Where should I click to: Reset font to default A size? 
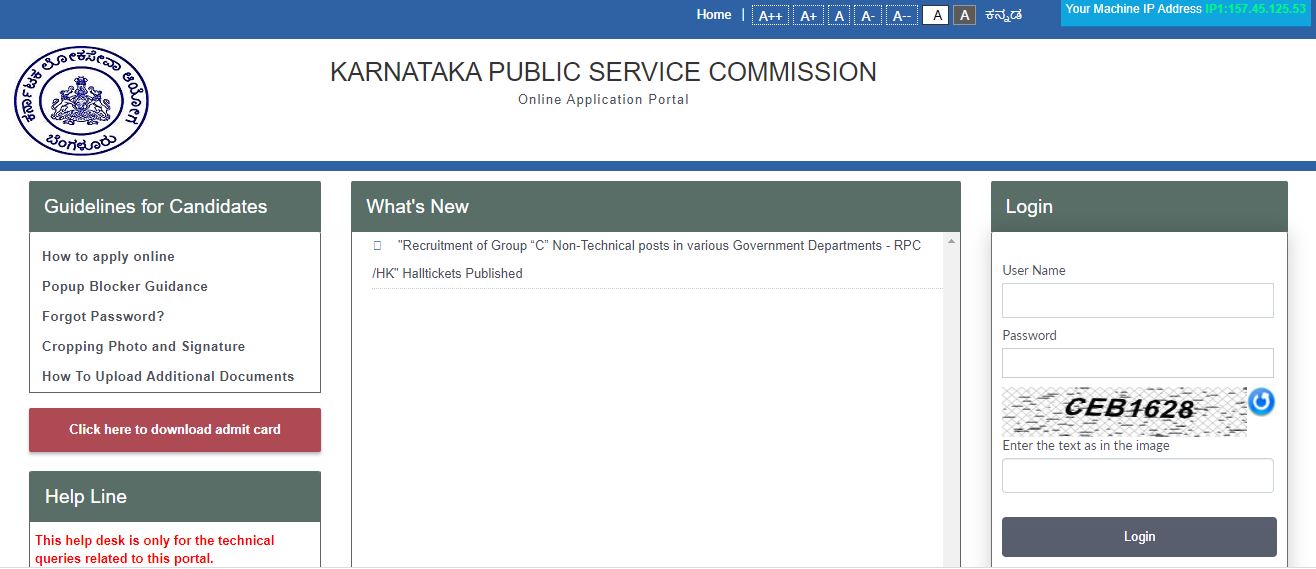click(x=840, y=16)
